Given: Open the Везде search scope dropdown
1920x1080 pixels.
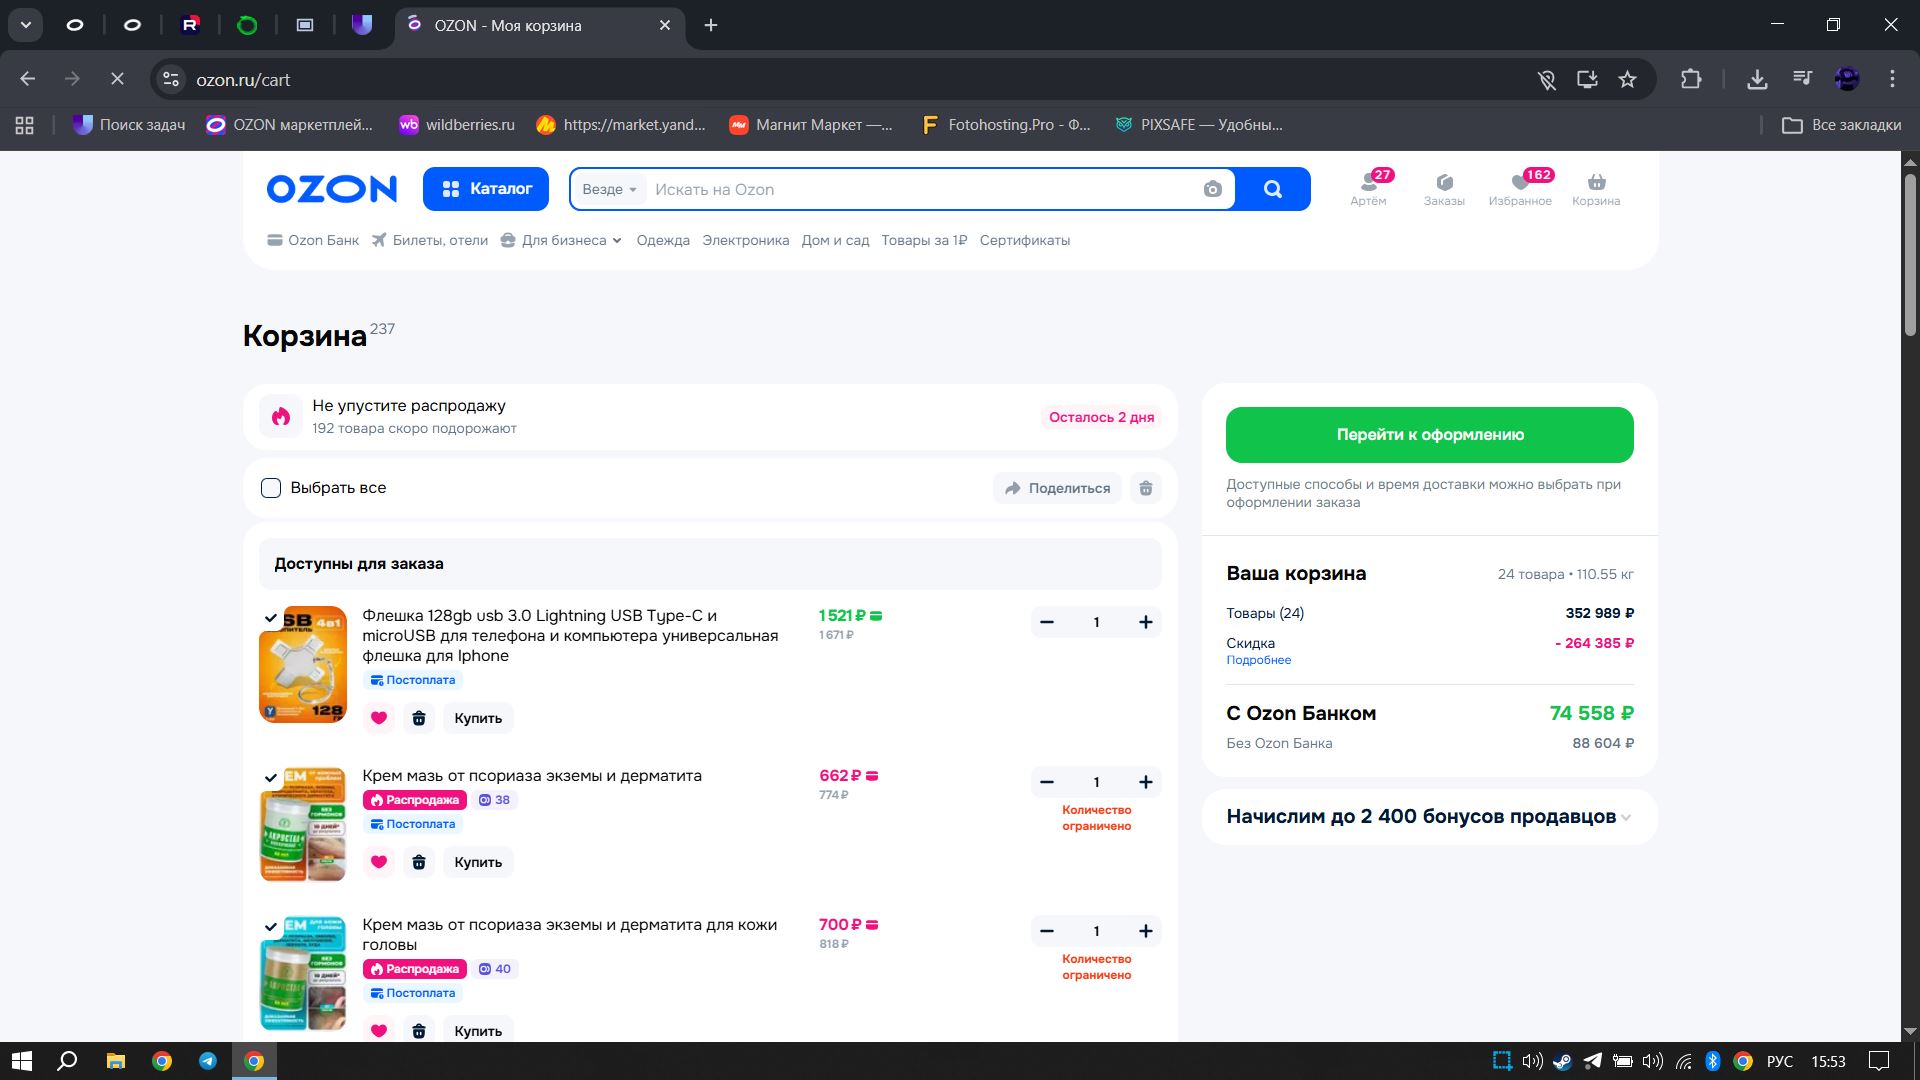Looking at the screenshot, I should 609,189.
